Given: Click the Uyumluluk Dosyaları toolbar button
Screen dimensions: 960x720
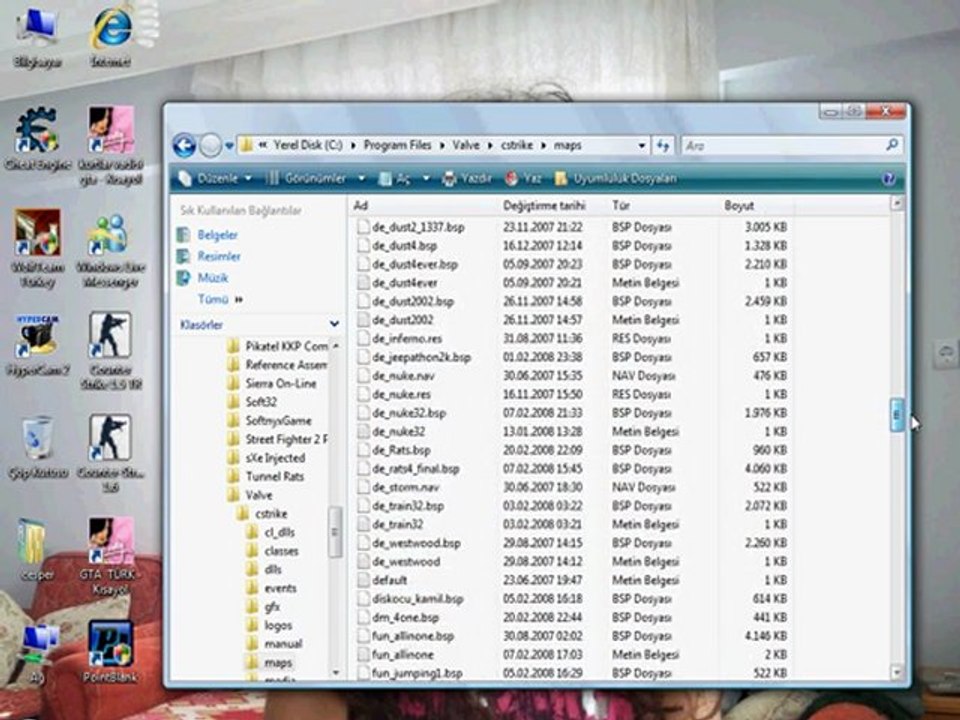Looking at the screenshot, I should pos(615,178).
